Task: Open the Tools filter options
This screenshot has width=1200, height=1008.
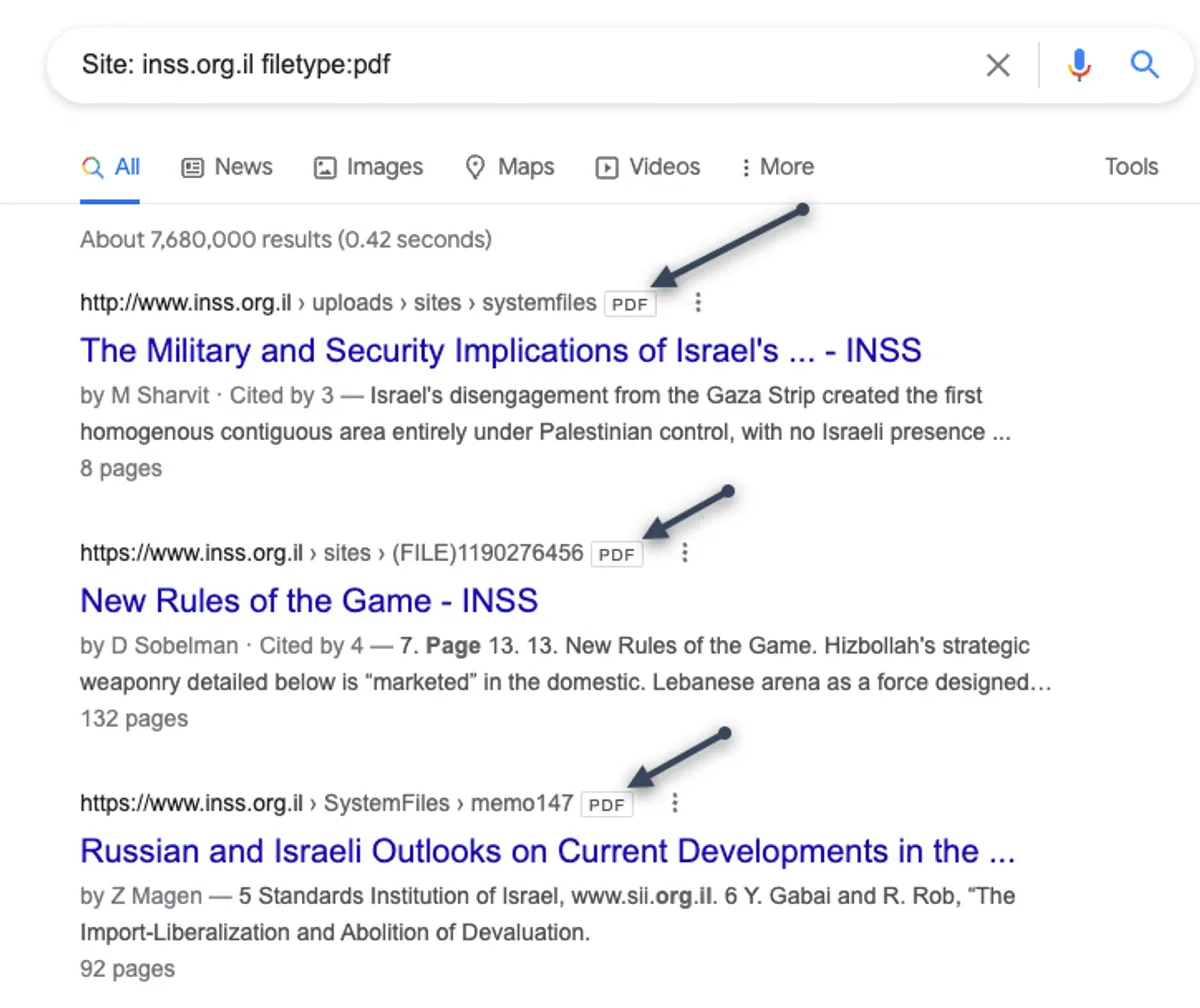Action: 1130,167
